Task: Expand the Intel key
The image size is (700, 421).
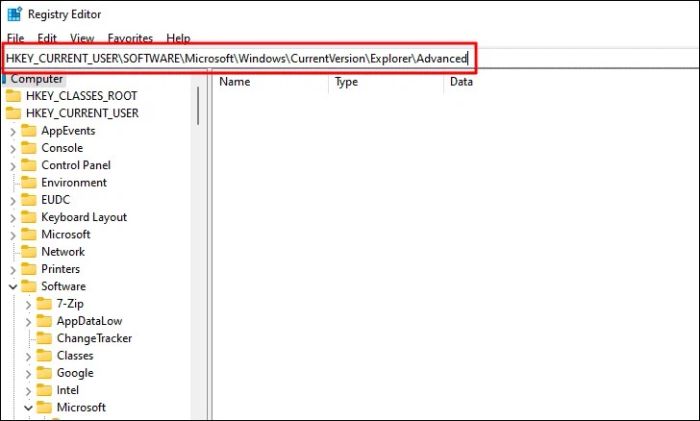Action: pyautogui.click(x=28, y=392)
